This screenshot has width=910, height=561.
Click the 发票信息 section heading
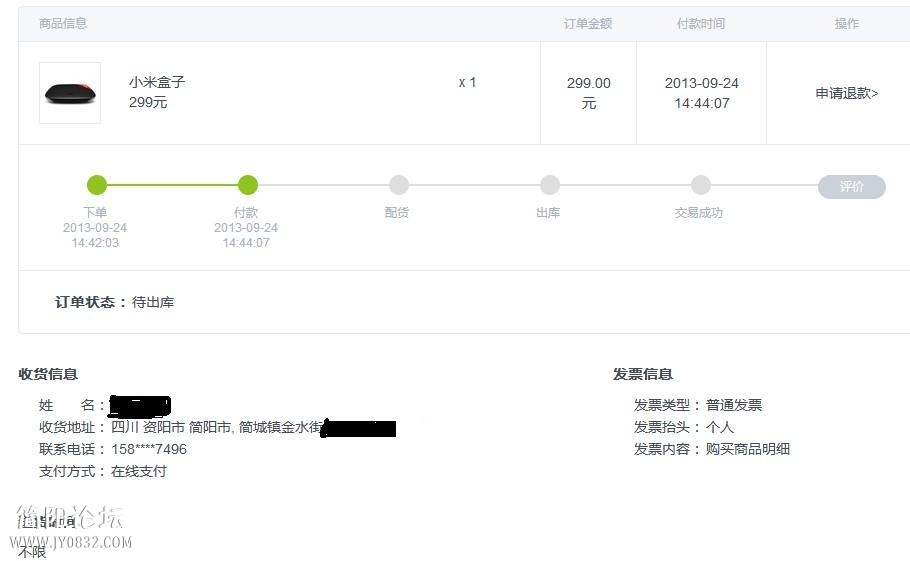643,374
